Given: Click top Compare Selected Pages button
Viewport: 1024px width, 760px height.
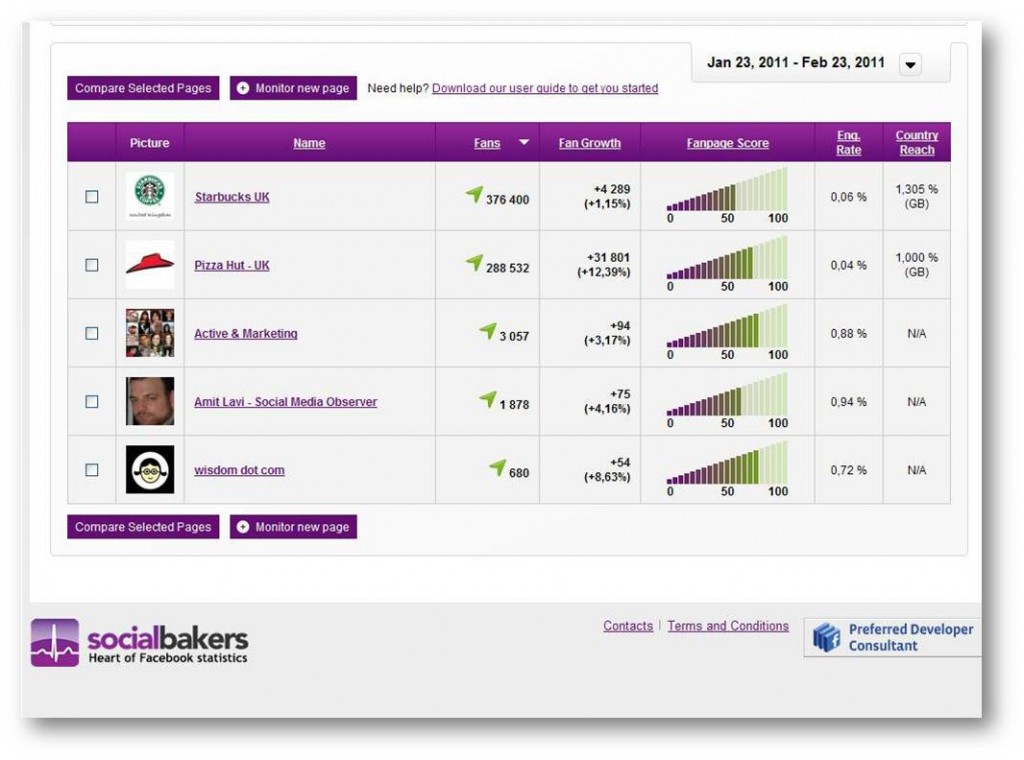Looking at the screenshot, I should click(143, 88).
